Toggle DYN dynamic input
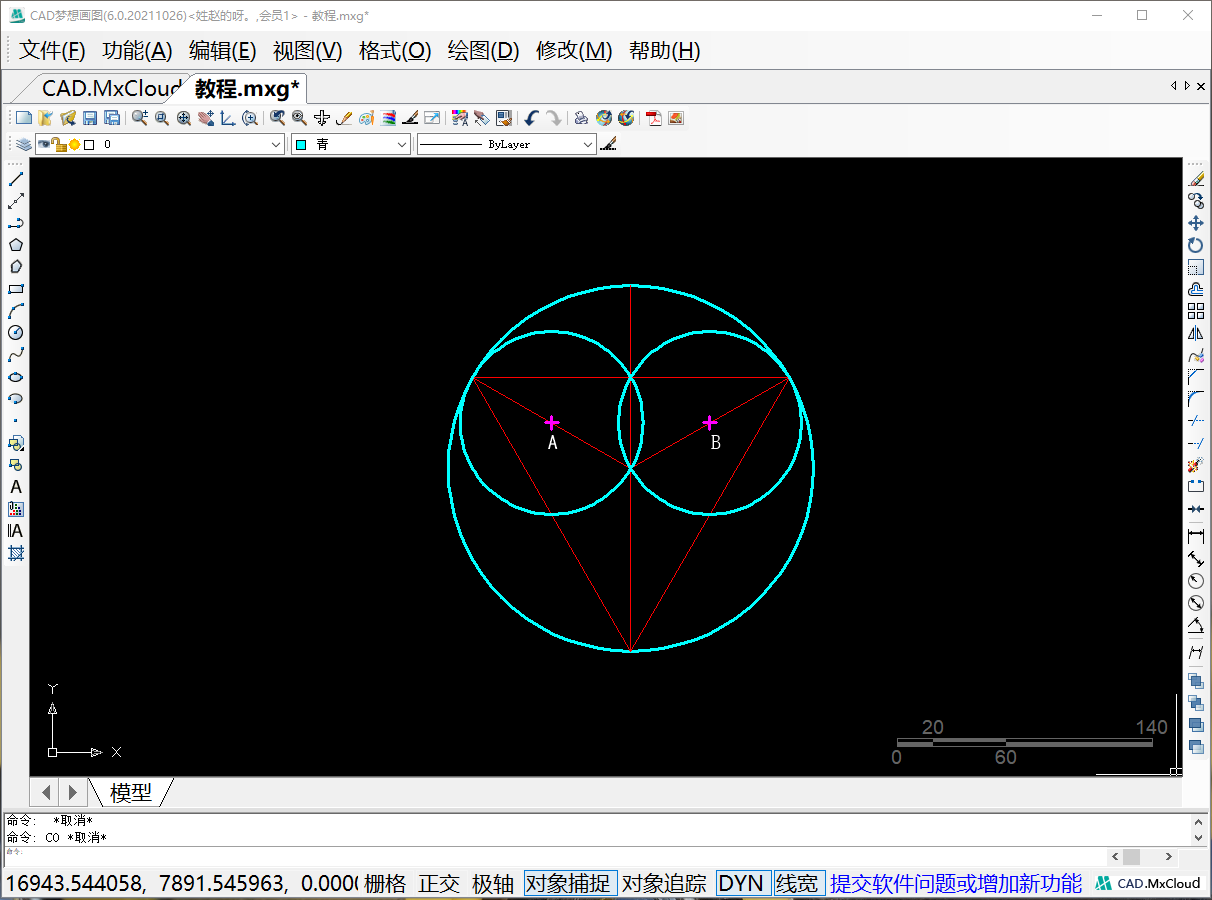The width and height of the screenshot is (1212, 900). click(x=743, y=883)
